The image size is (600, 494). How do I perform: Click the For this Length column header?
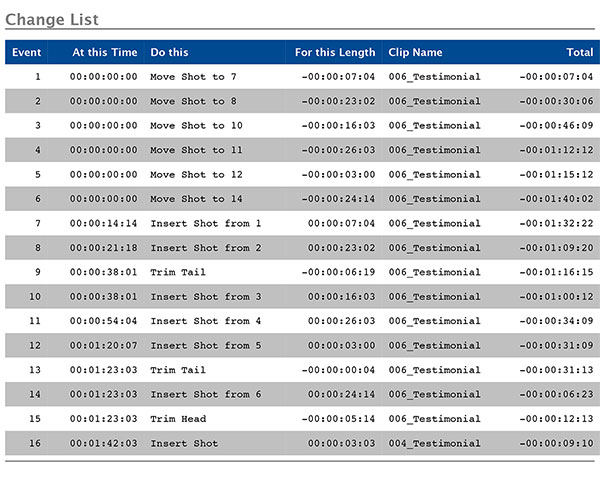335,52
